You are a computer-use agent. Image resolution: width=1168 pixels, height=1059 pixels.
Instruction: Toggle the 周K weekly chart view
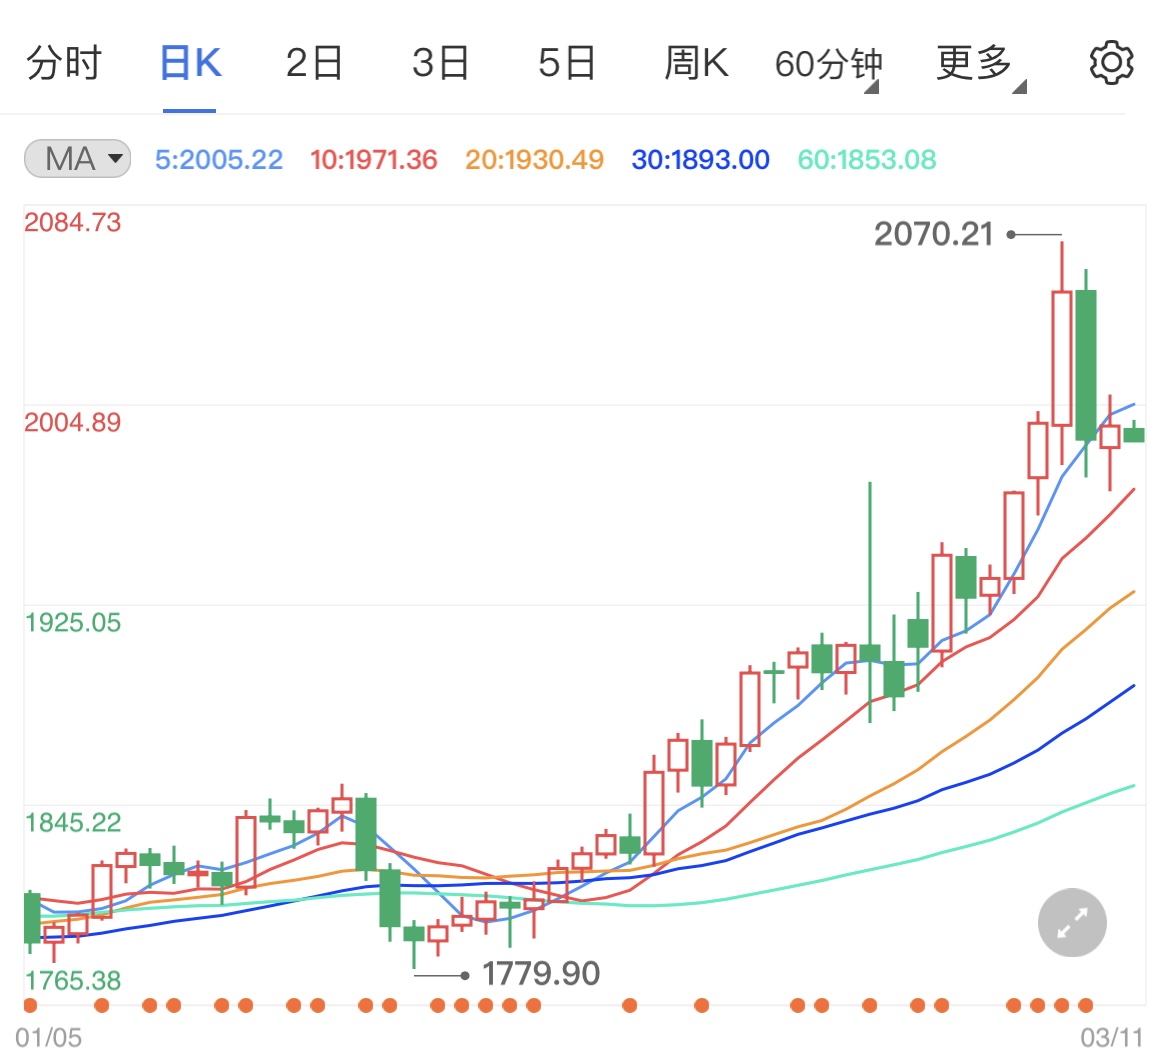[x=696, y=61]
